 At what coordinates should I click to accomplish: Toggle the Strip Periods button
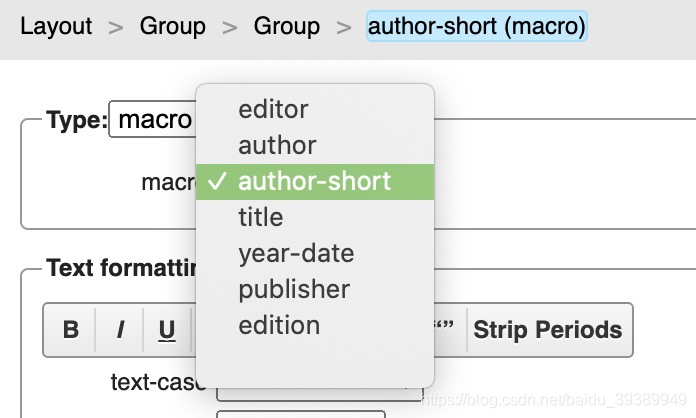[x=548, y=330]
